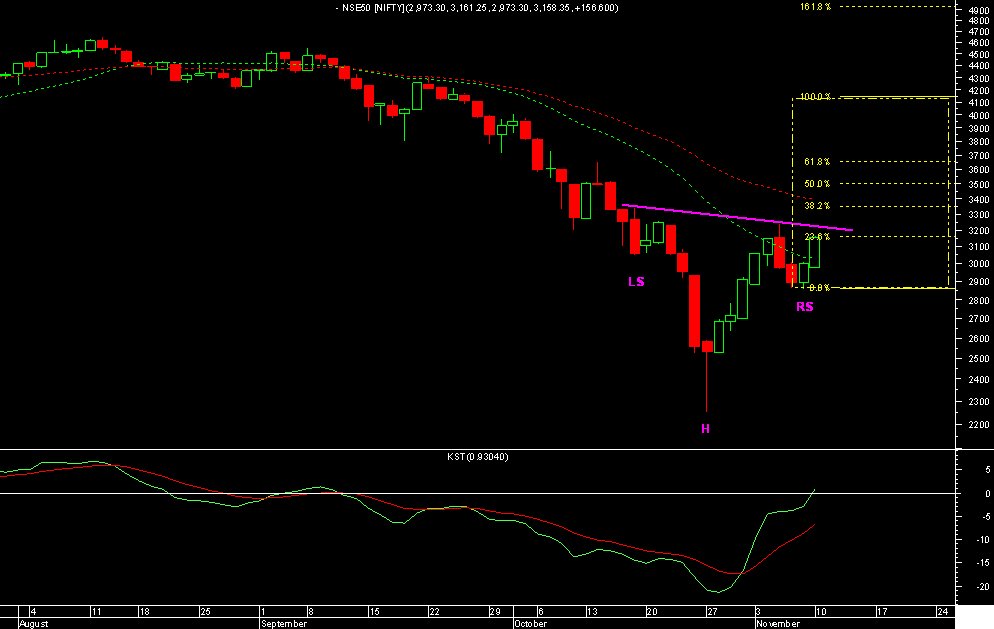The height and width of the screenshot is (629, 994).
Task: Click the 23.6% Fibonacci level label
Action: [x=818, y=235]
